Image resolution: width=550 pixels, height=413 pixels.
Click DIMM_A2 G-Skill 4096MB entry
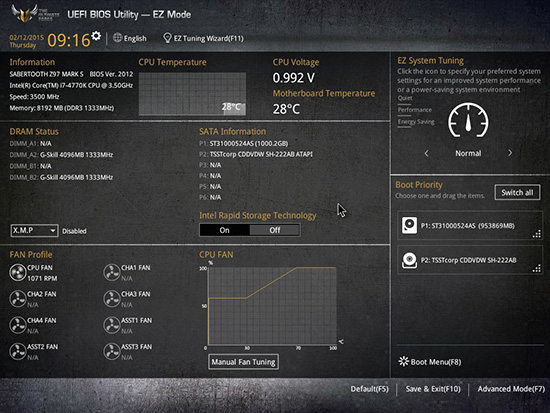(61, 155)
